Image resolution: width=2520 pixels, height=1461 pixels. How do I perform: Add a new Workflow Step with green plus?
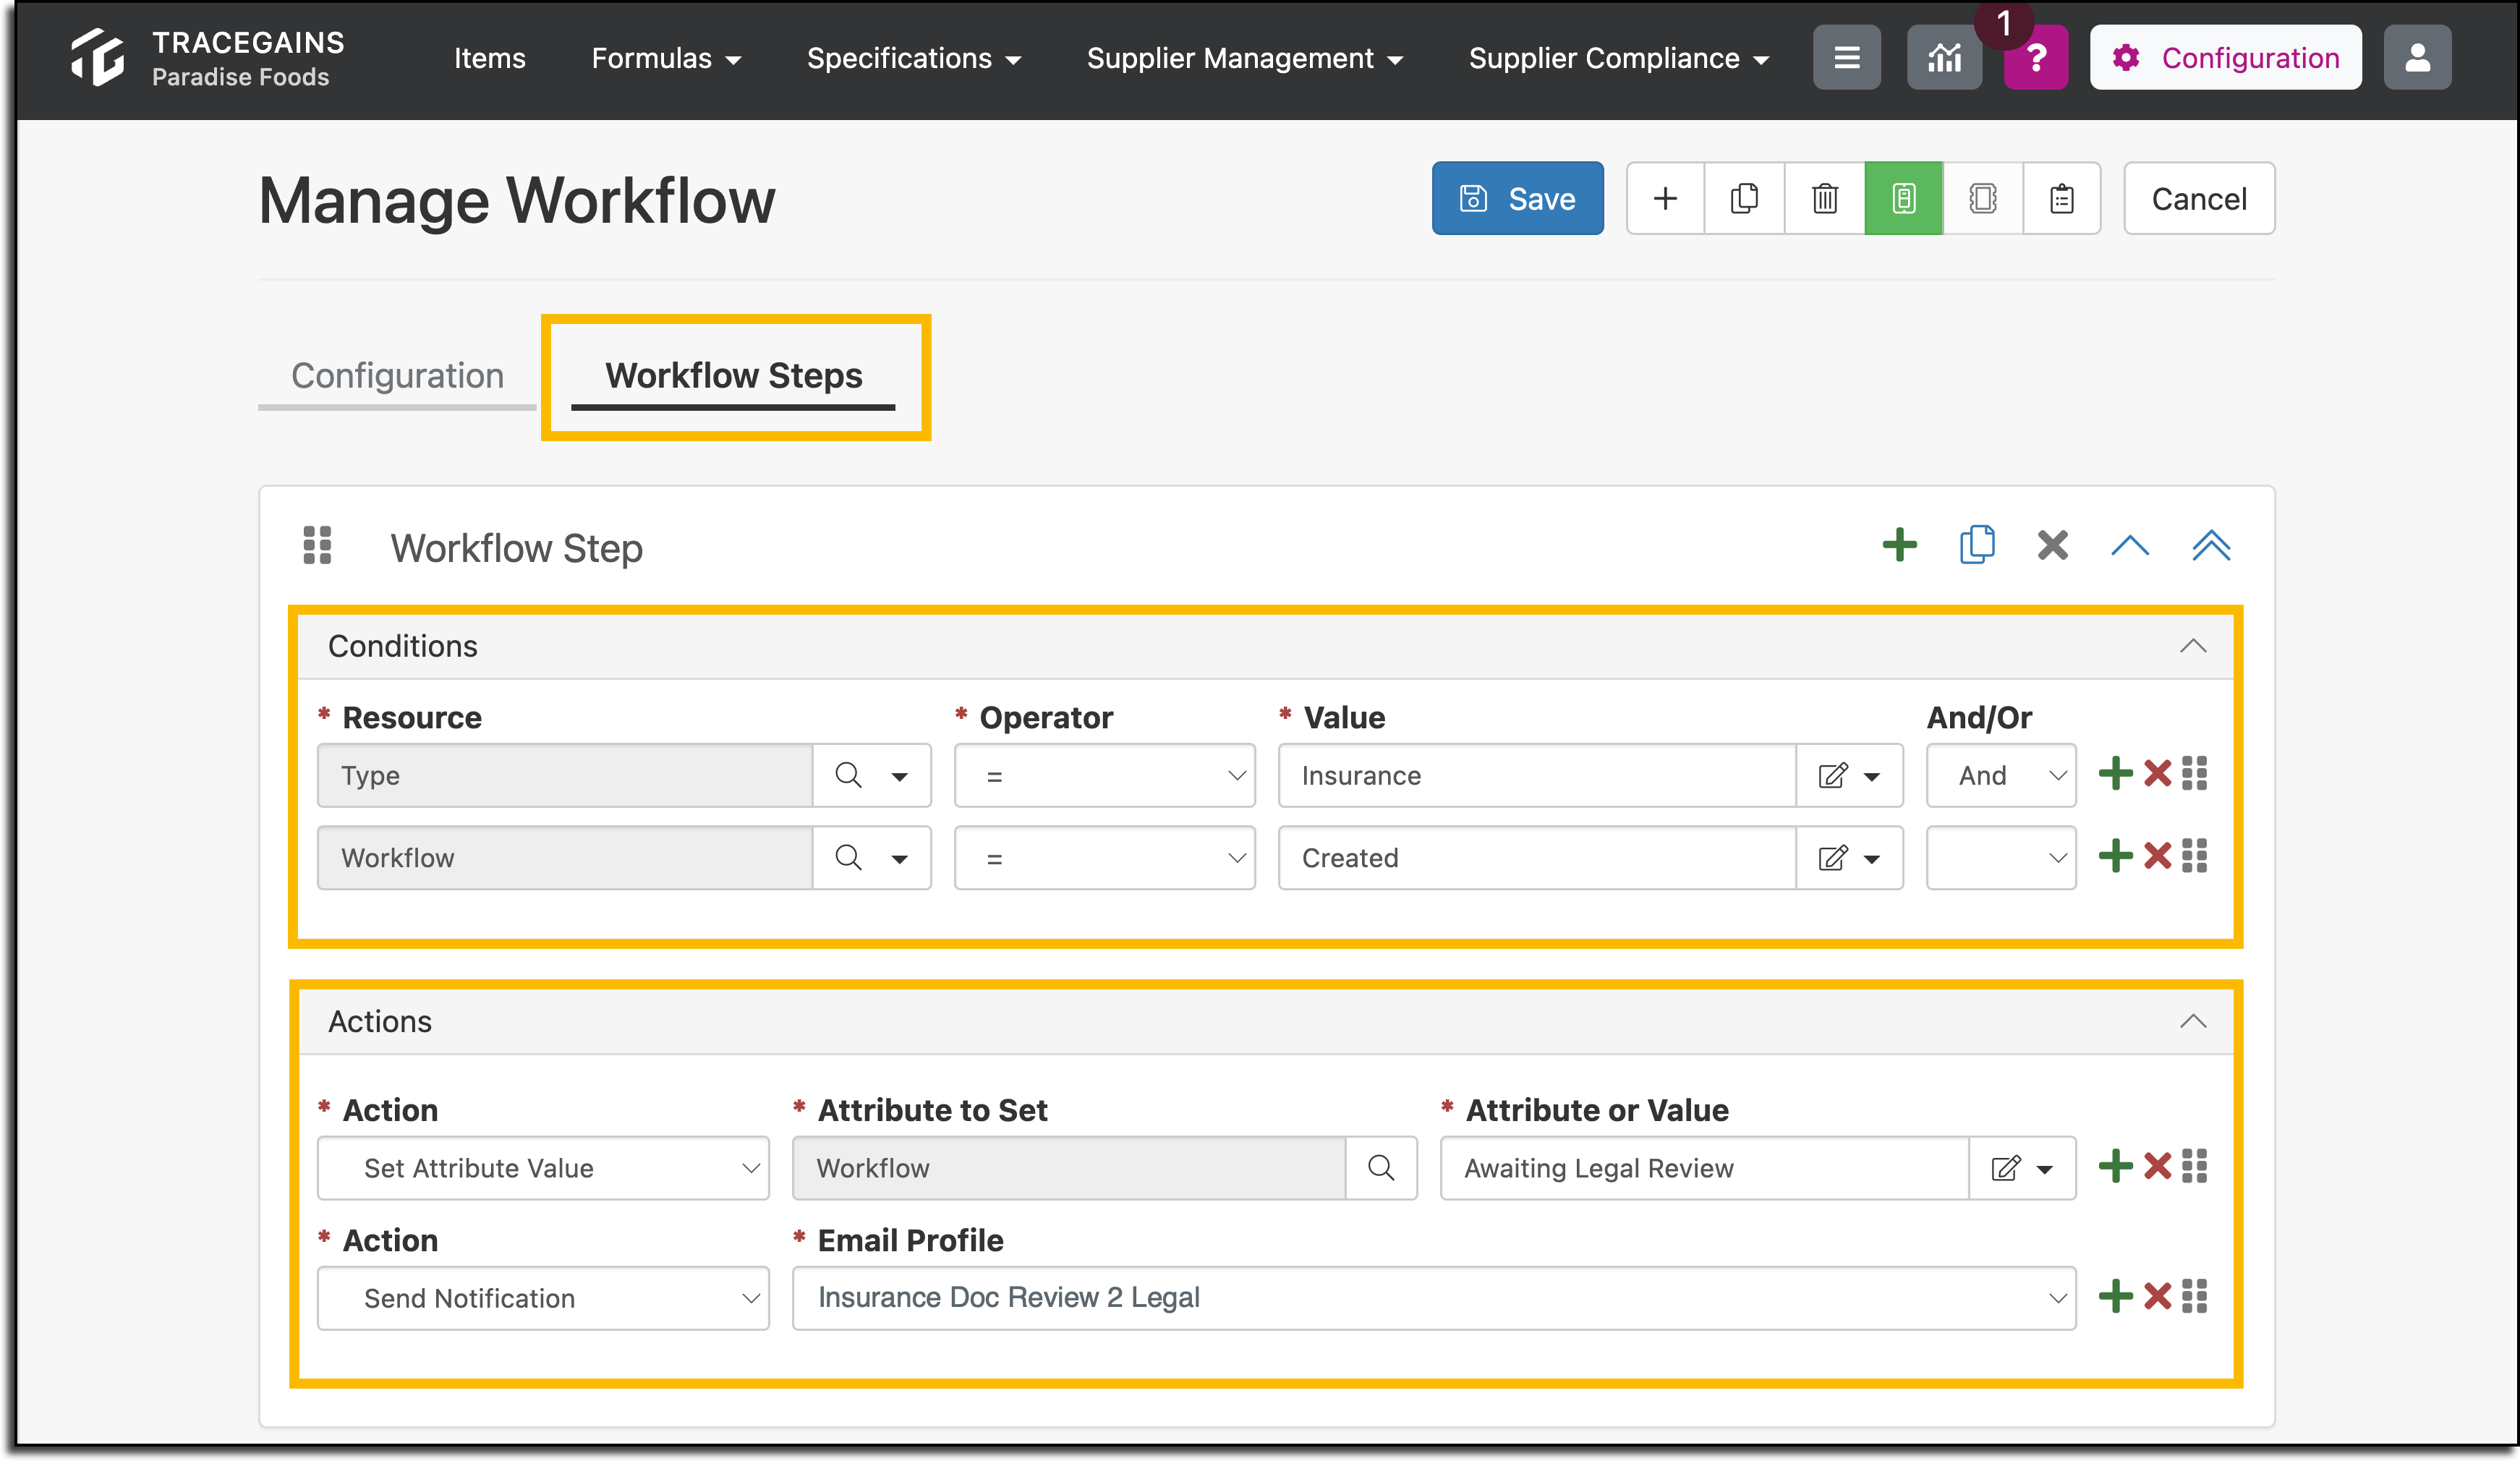(1899, 545)
